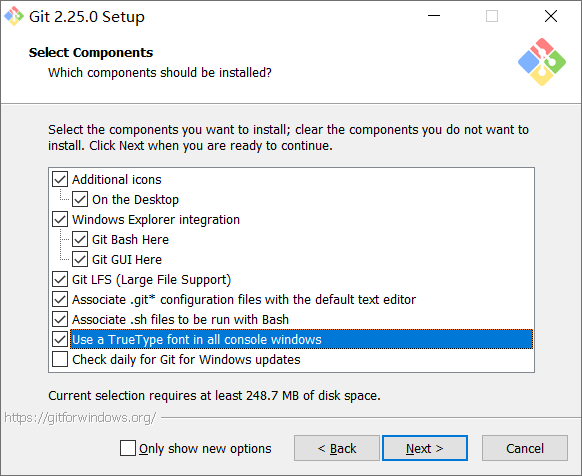
Task: Enable Only show new options checkbox
Action: [x=128, y=448]
